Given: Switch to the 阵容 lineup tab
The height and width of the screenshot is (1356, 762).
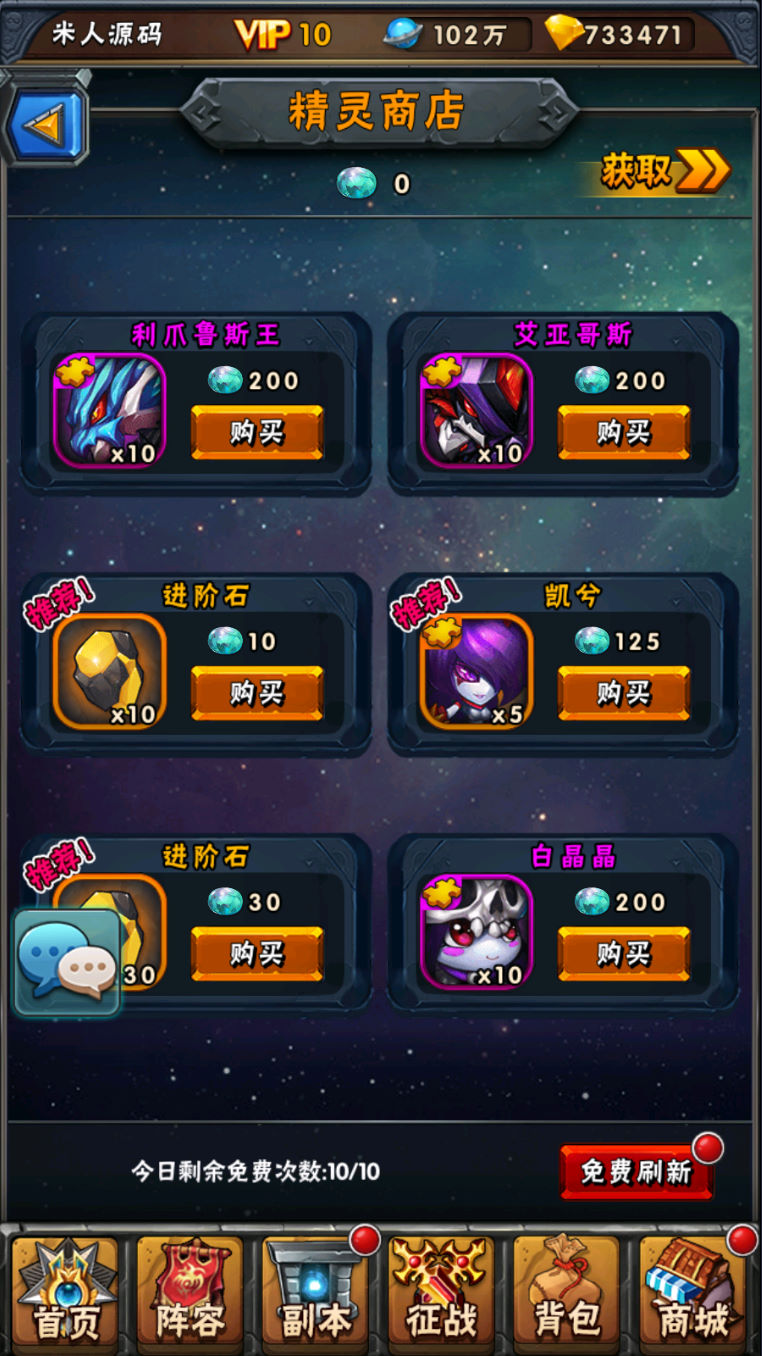Looking at the screenshot, I should pos(190,1289).
